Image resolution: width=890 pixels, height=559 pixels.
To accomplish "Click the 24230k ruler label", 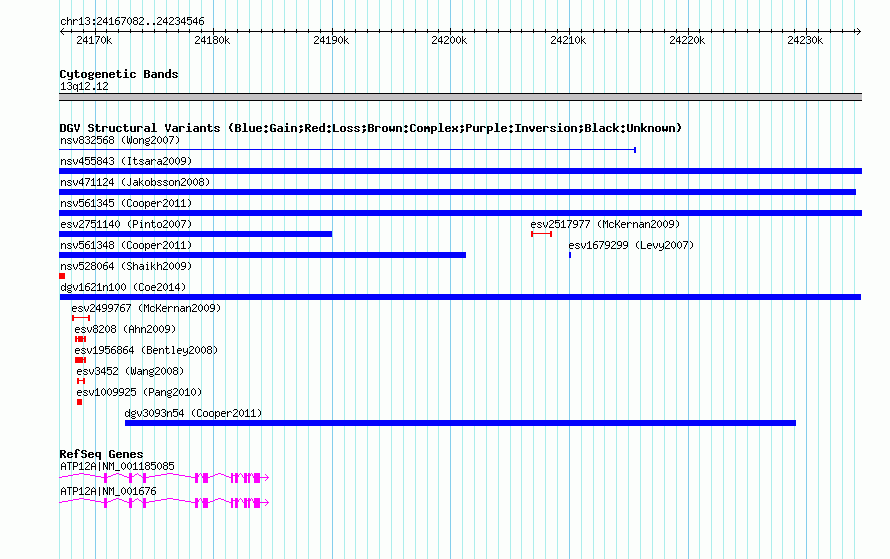I will [x=805, y=40].
